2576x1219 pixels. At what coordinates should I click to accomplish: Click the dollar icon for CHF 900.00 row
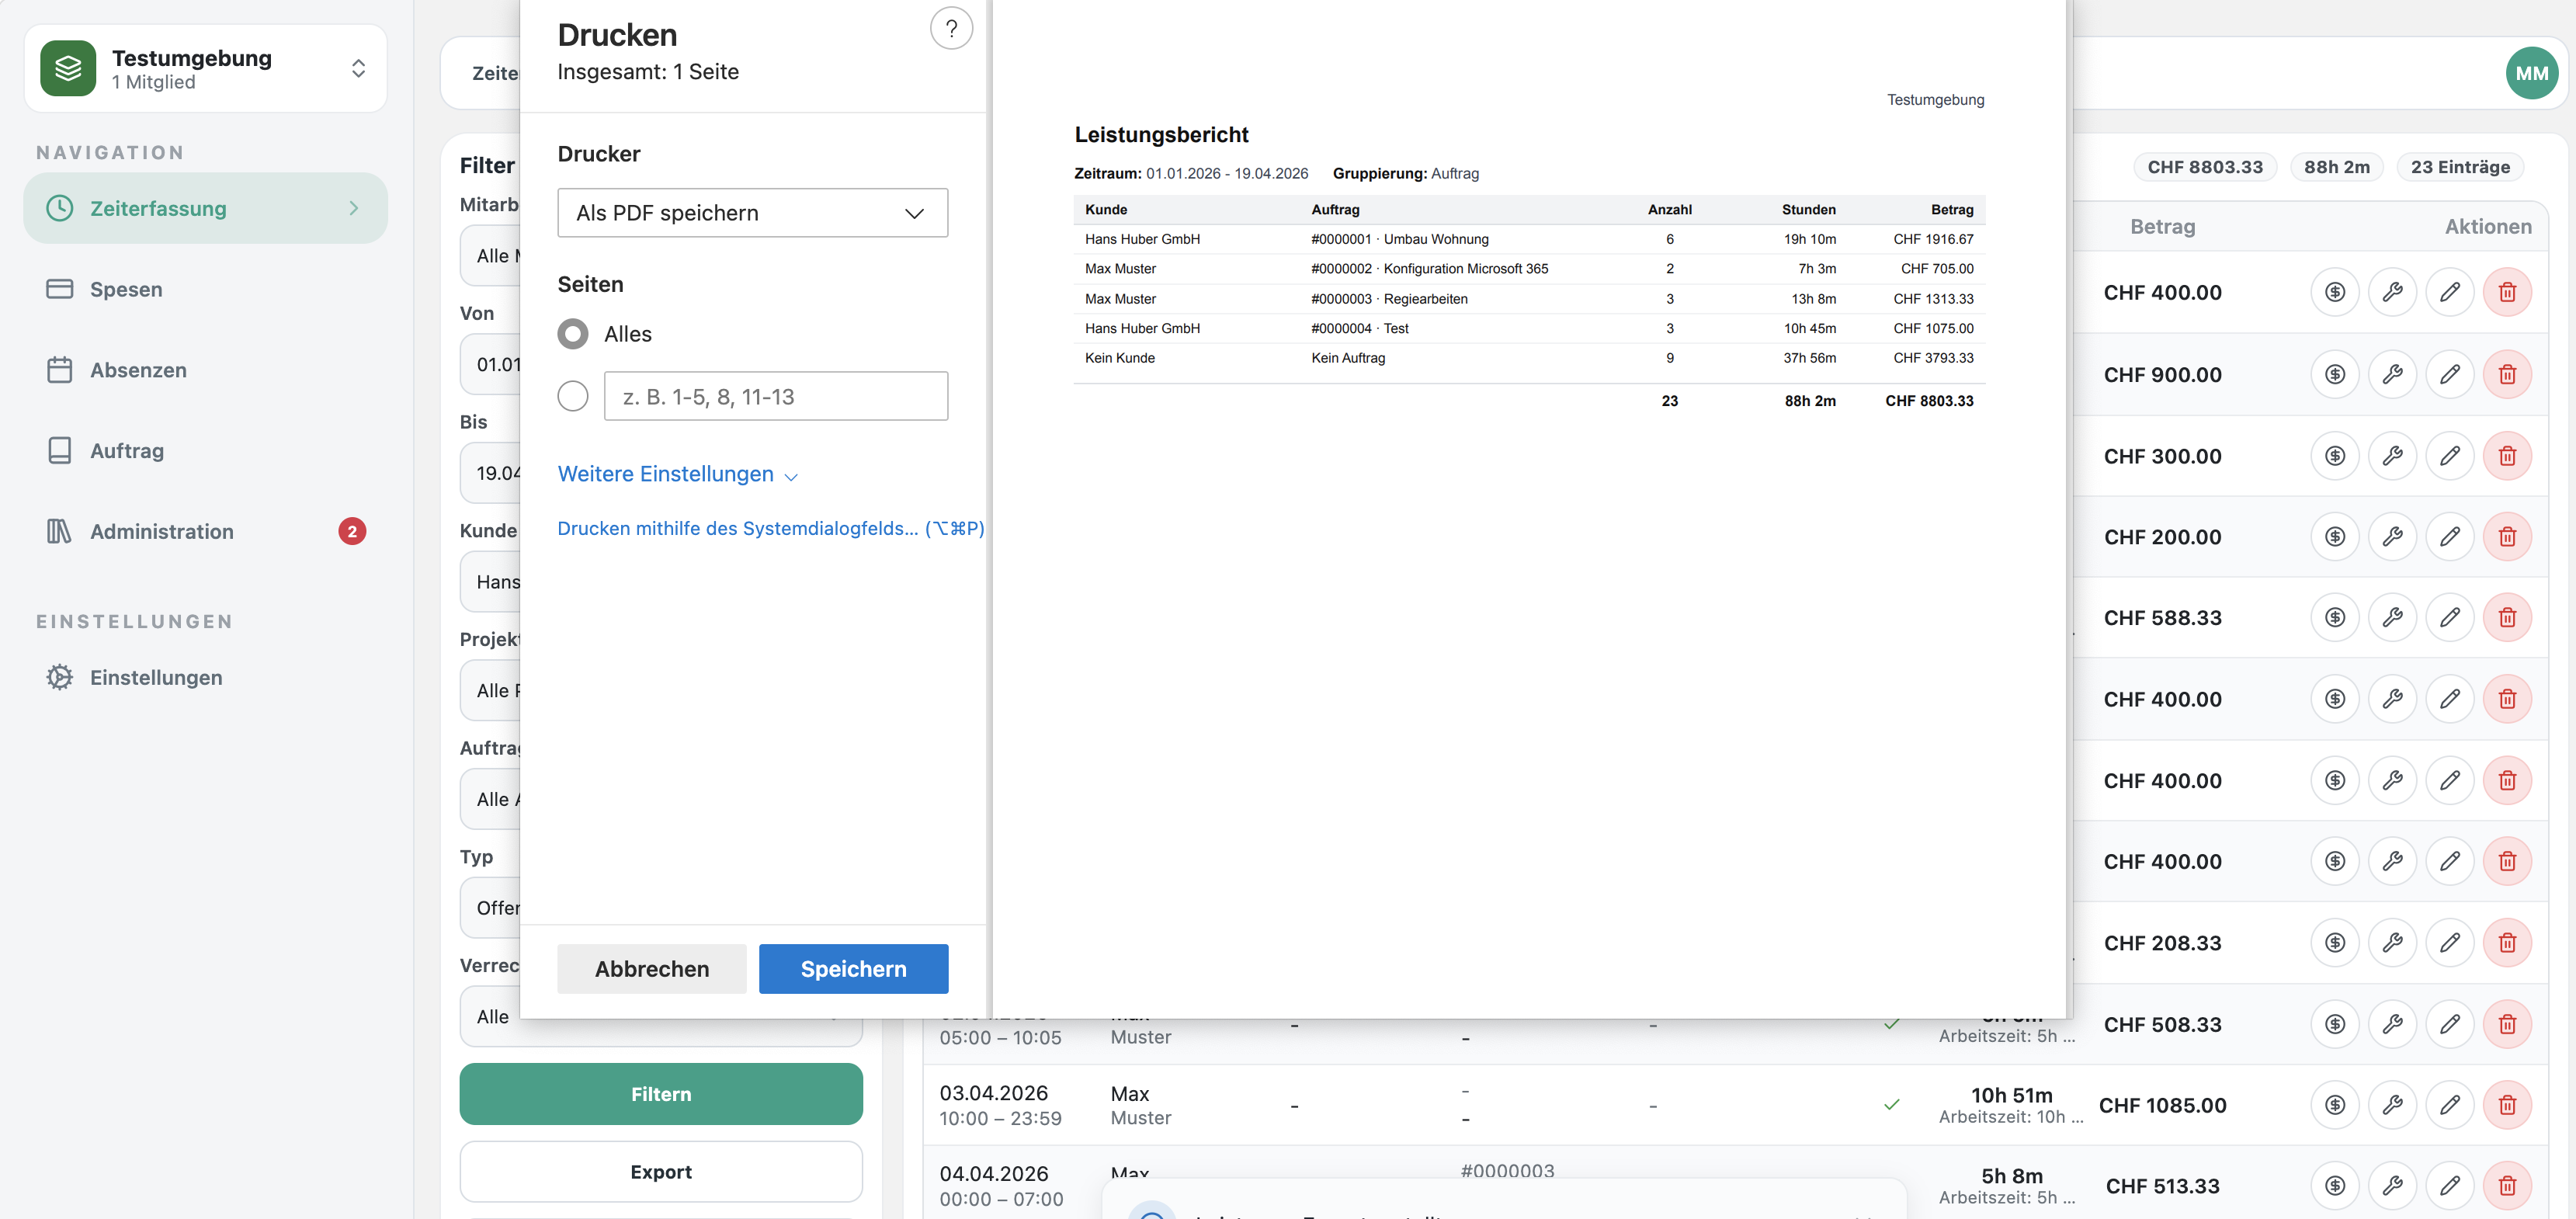point(2334,374)
